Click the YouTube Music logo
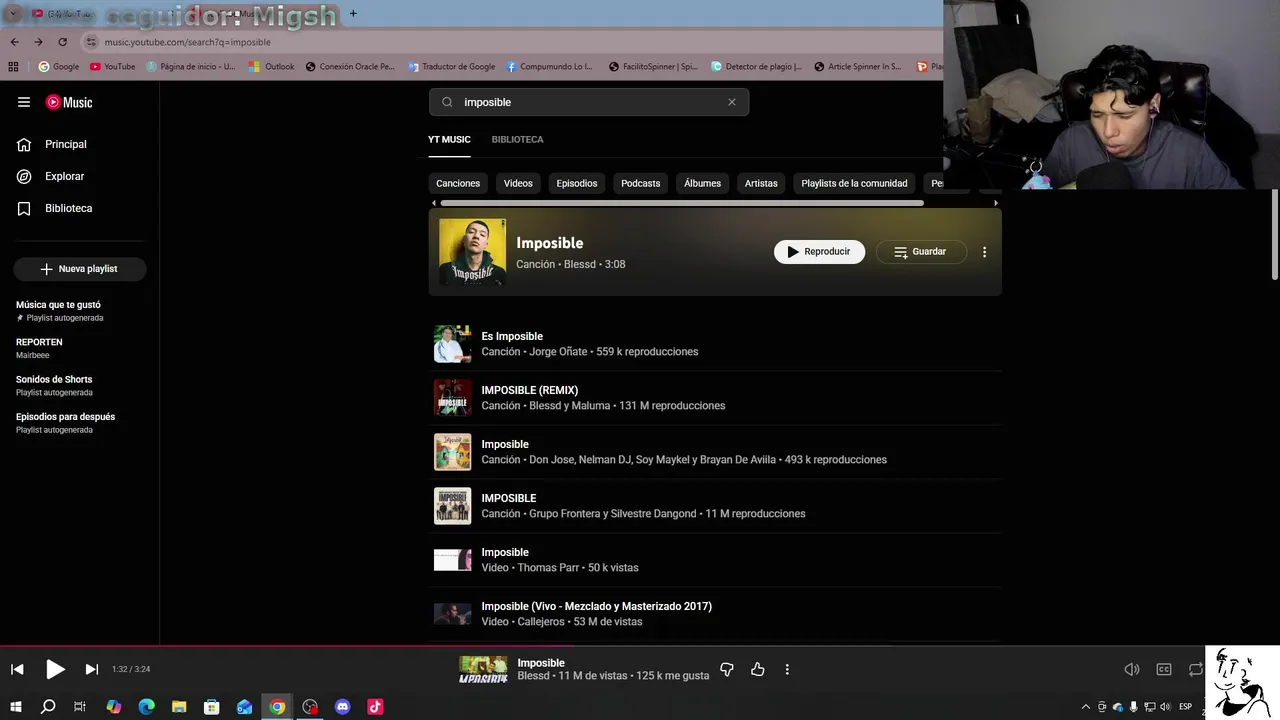The width and height of the screenshot is (1280, 720). click(69, 102)
